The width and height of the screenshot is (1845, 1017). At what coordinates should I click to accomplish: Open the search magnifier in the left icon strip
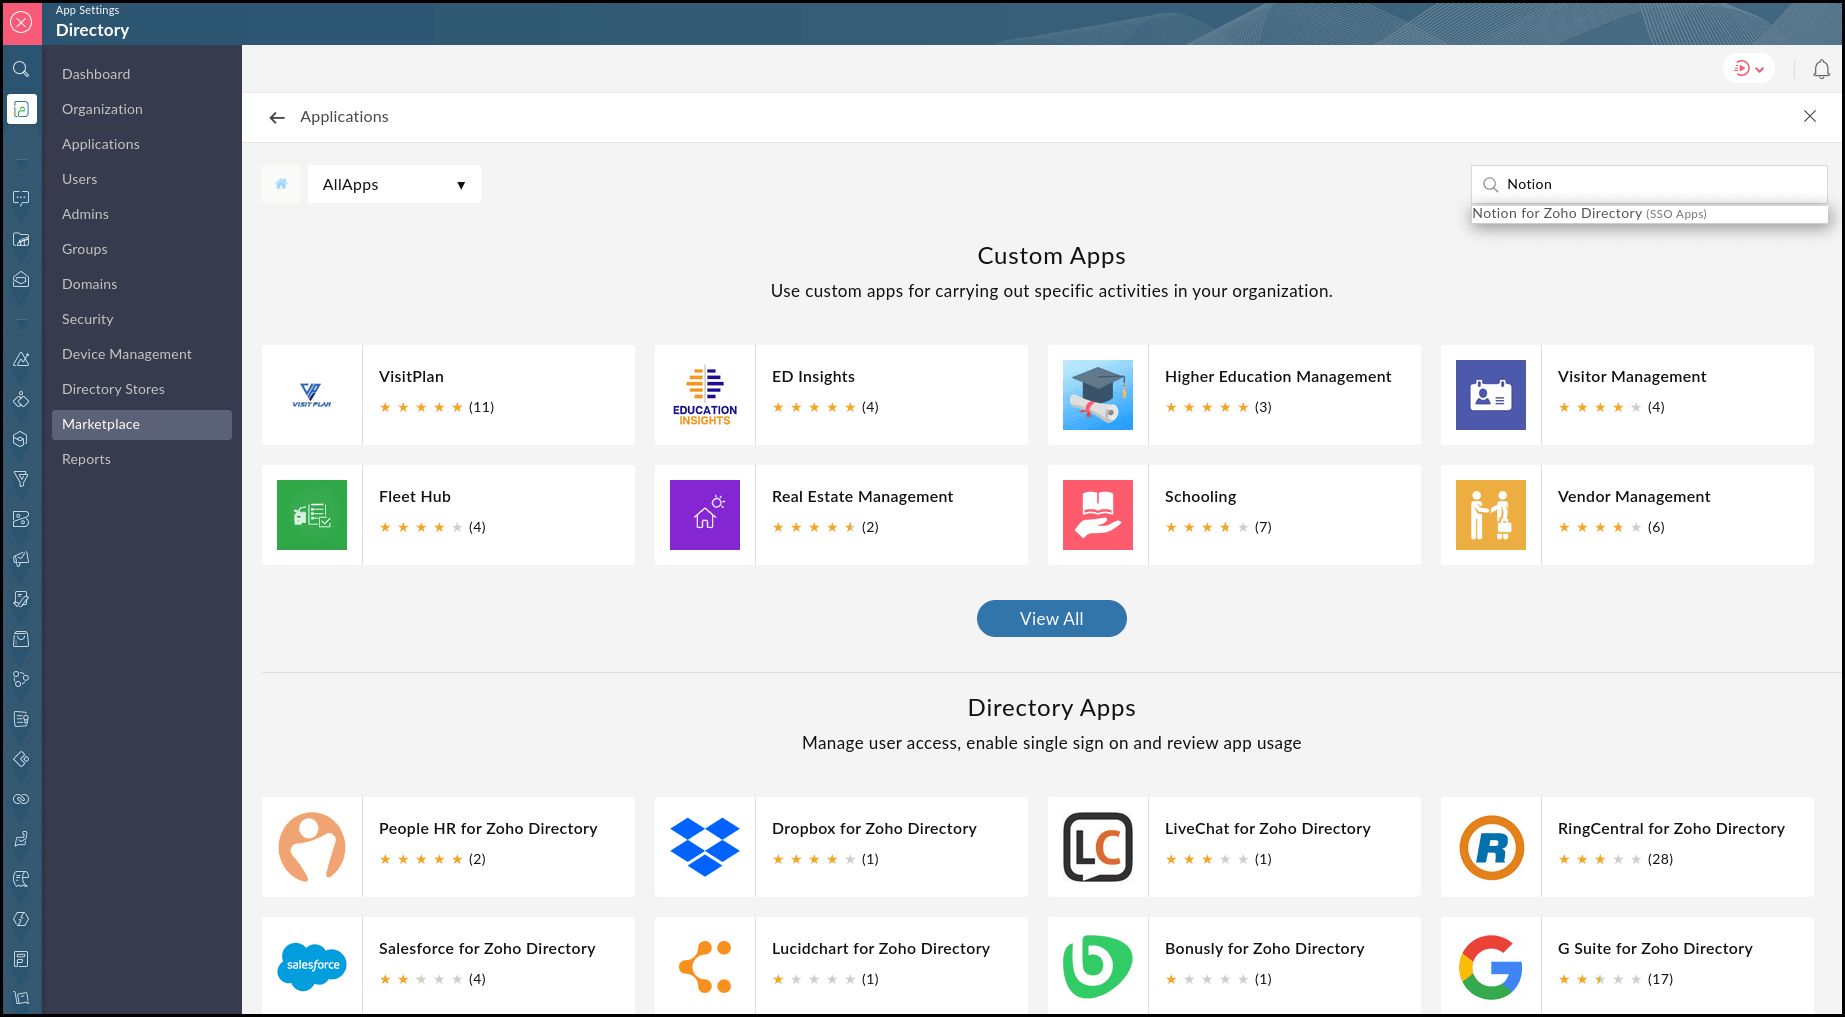click(x=21, y=69)
